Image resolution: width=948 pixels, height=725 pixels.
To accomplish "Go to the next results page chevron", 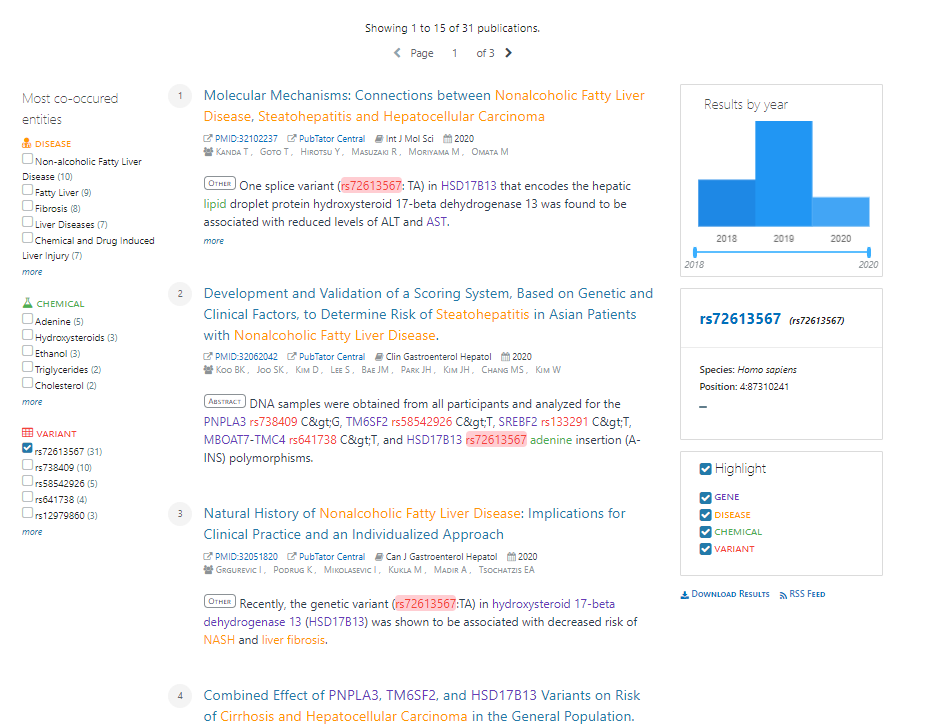I will click(508, 53).
